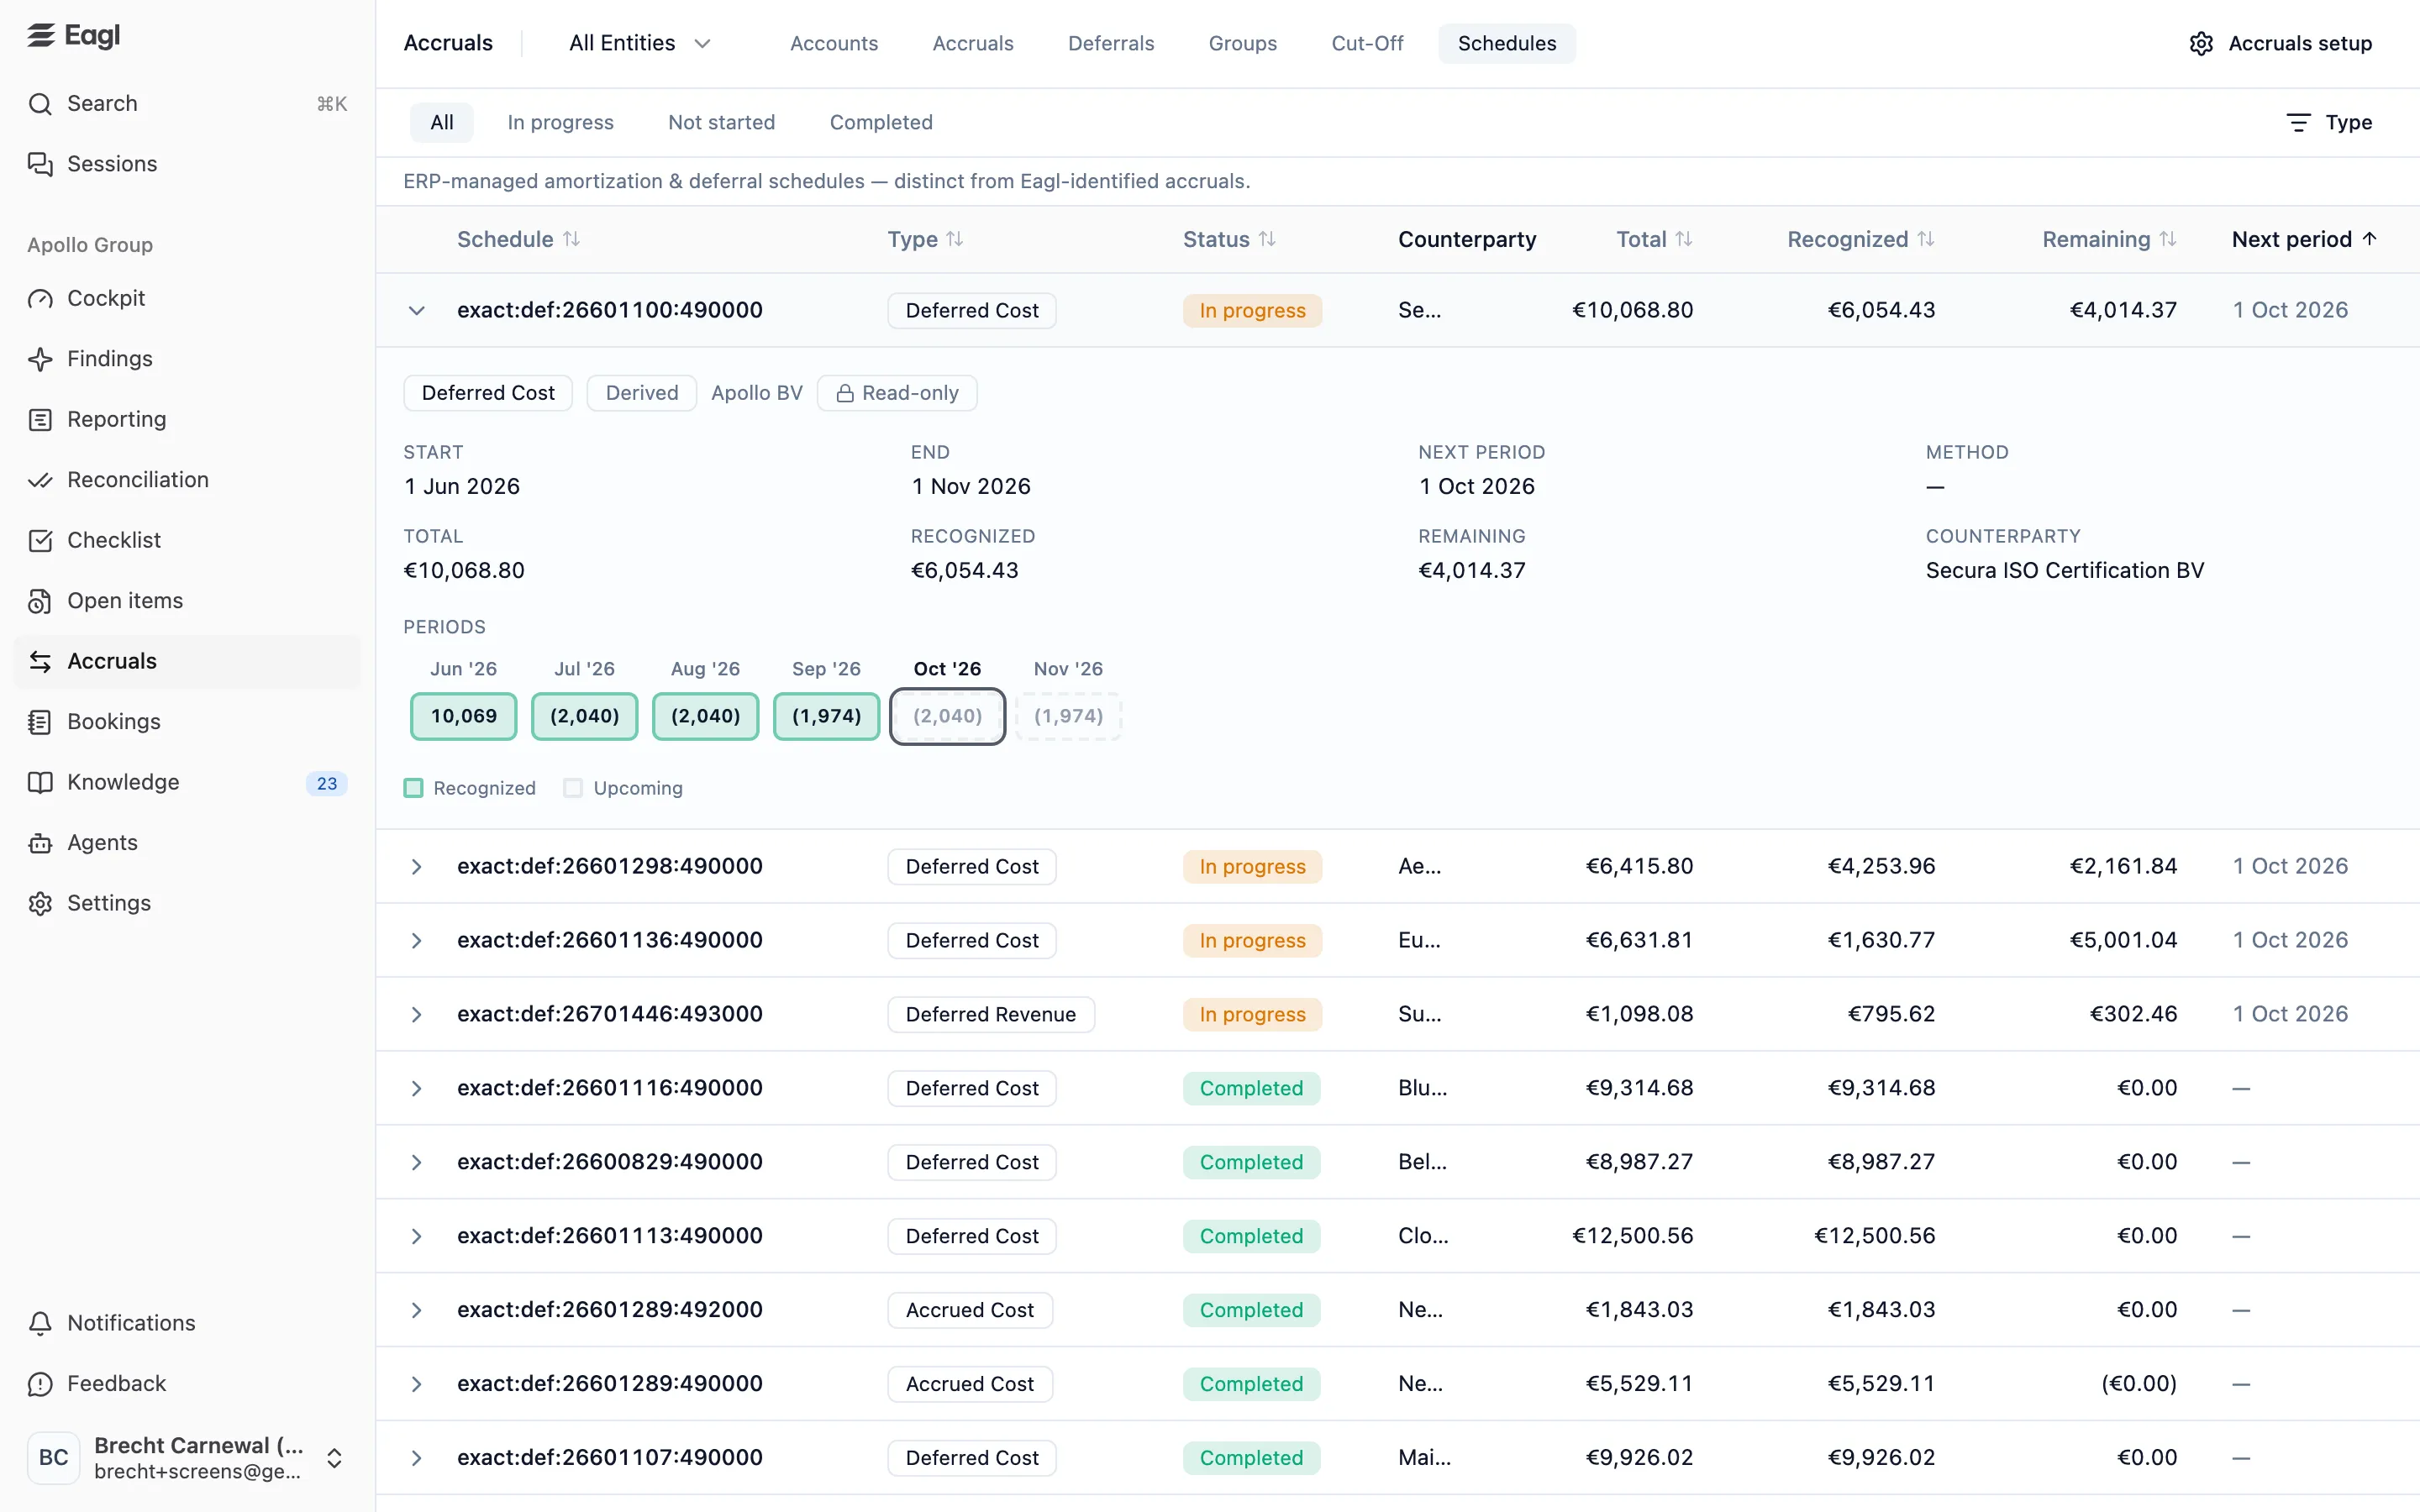Click the Knowledge 23 count badge

point(327,784)
